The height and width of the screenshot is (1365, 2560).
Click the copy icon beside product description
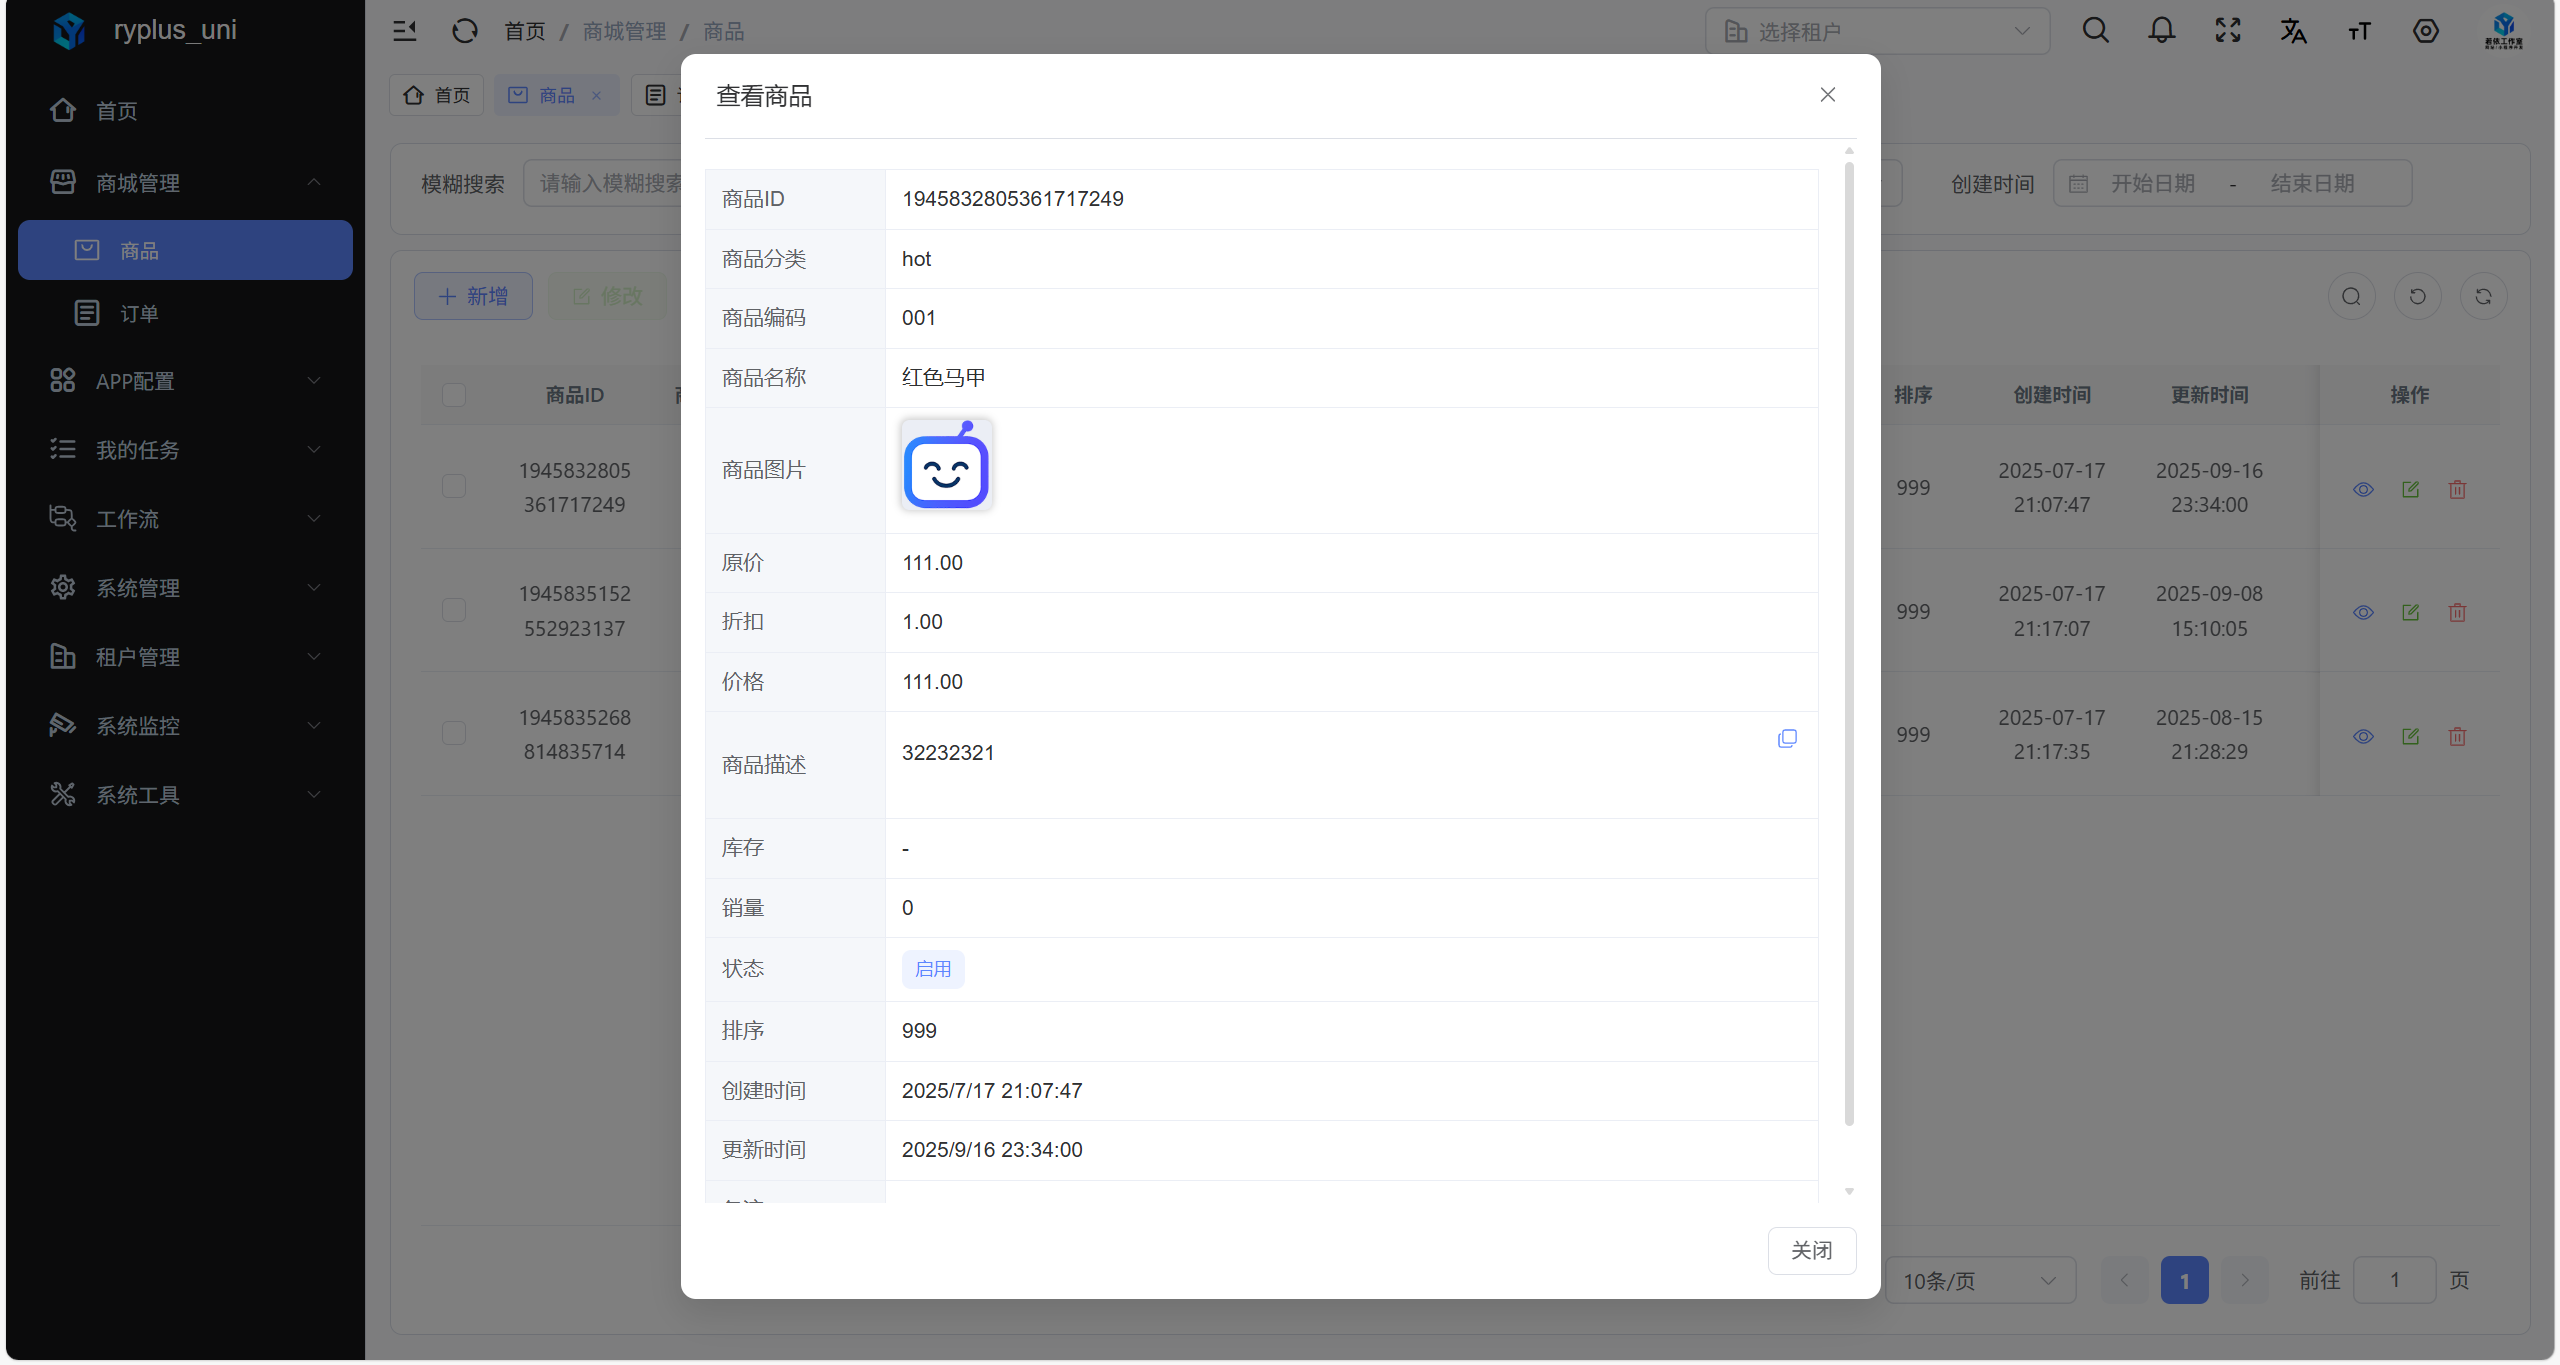pyautogui.click(x=1787, y=738)
